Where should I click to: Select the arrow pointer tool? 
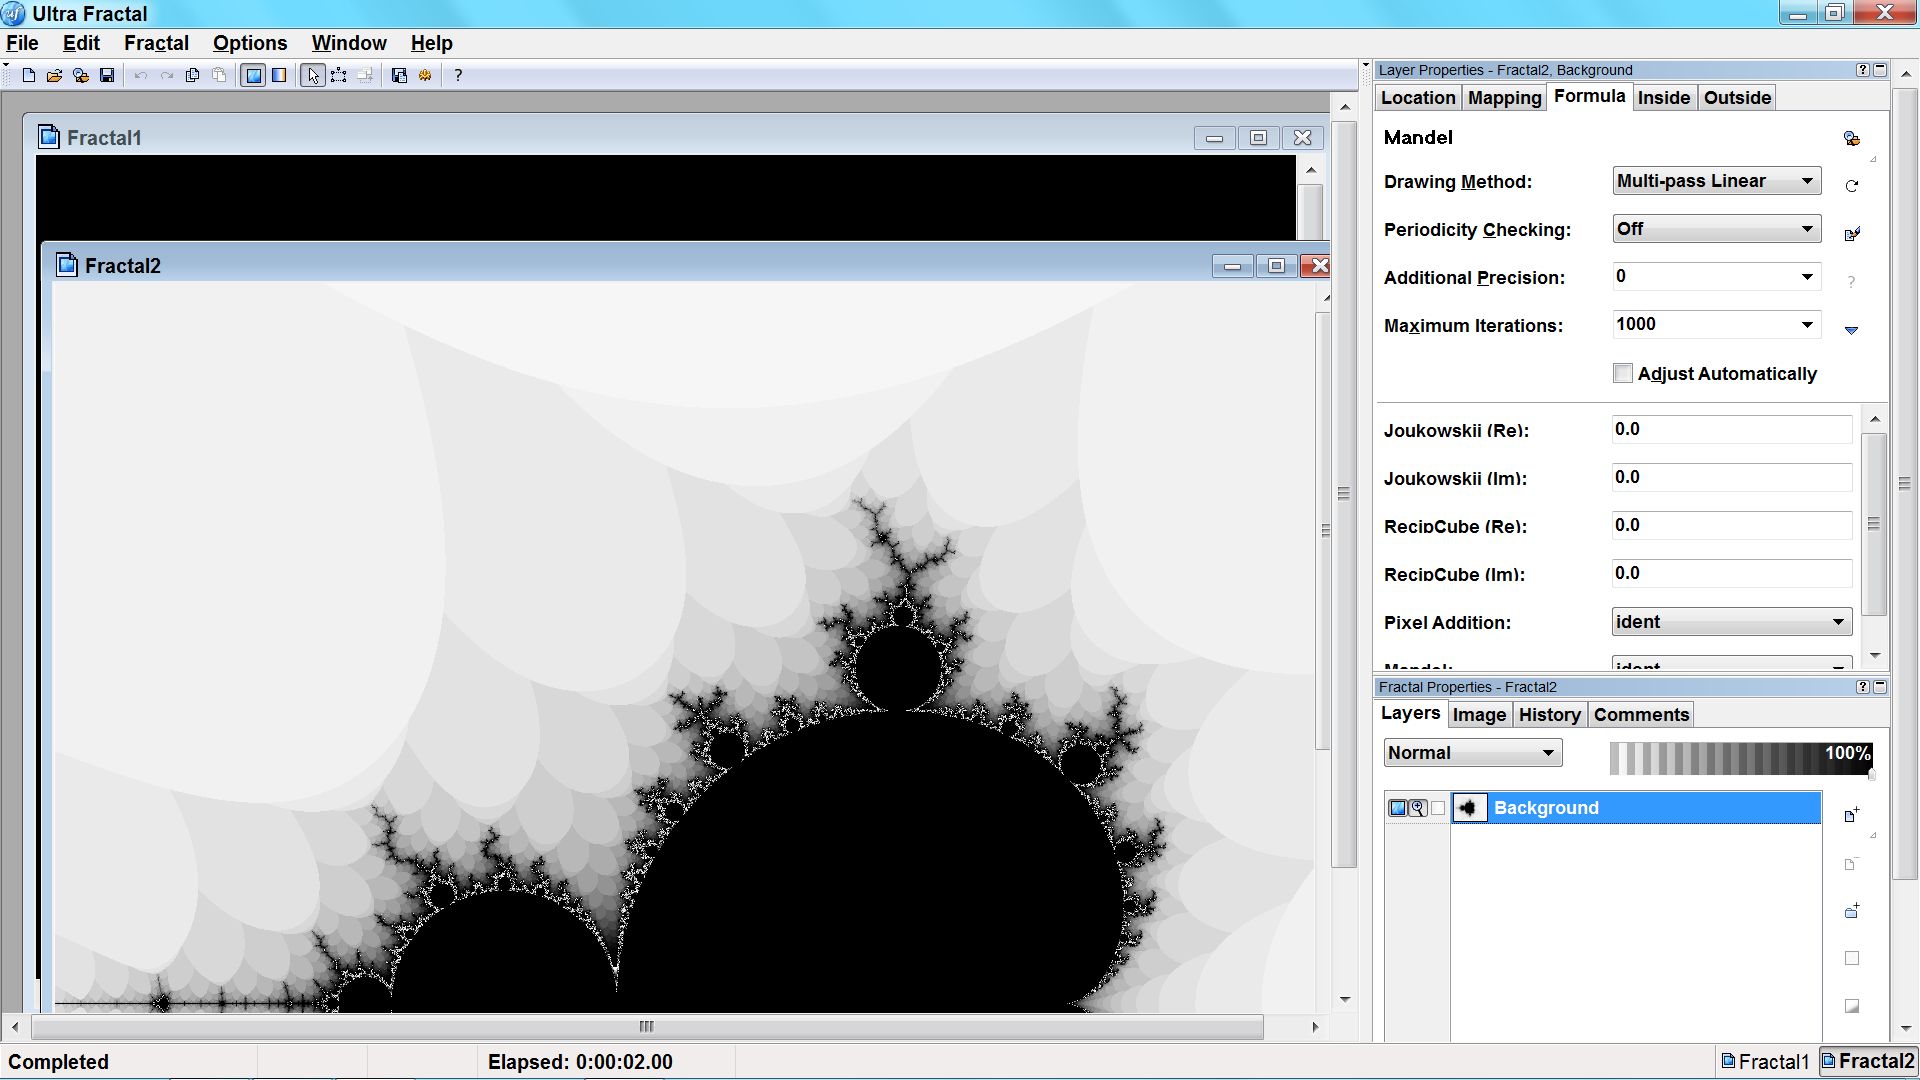(313, 75)
